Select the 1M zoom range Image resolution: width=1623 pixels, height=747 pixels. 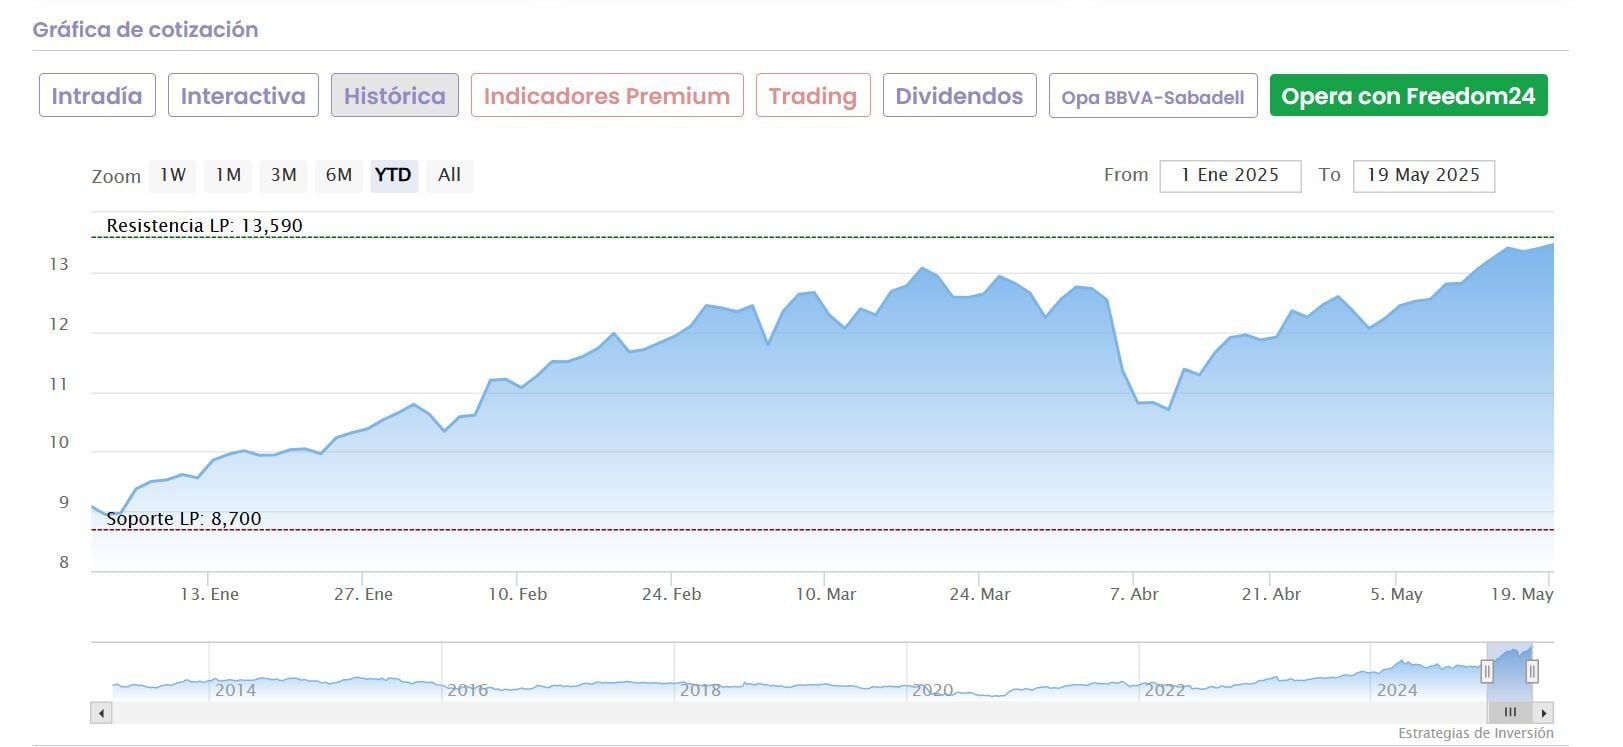pos(228,175)
